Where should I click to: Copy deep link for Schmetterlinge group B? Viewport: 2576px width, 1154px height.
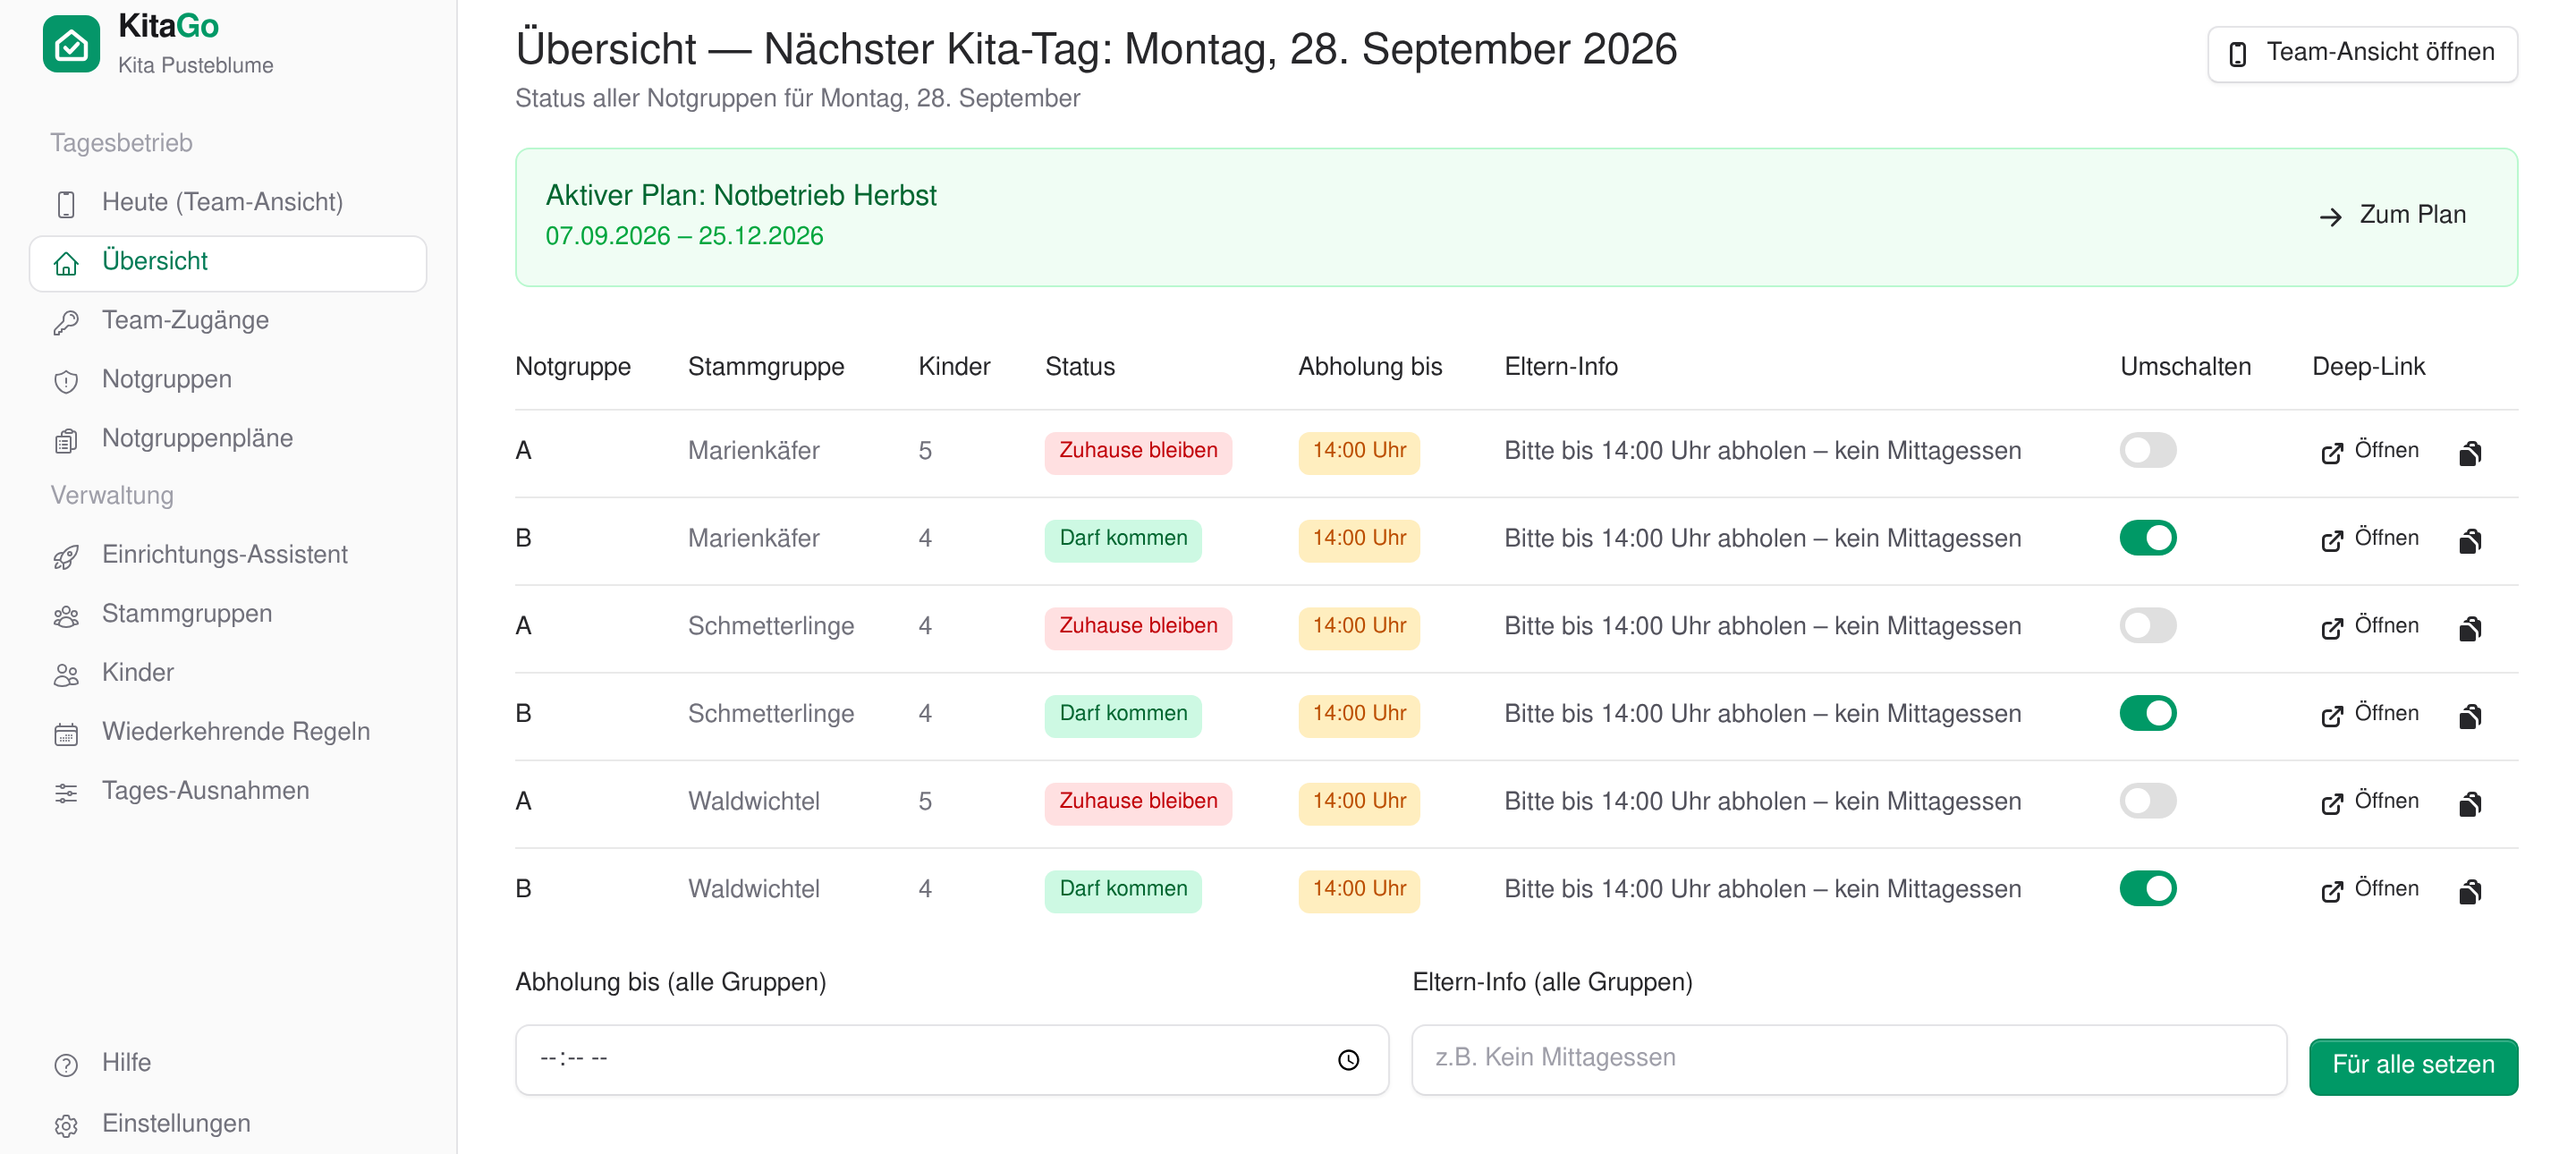tap(2470, 716)
